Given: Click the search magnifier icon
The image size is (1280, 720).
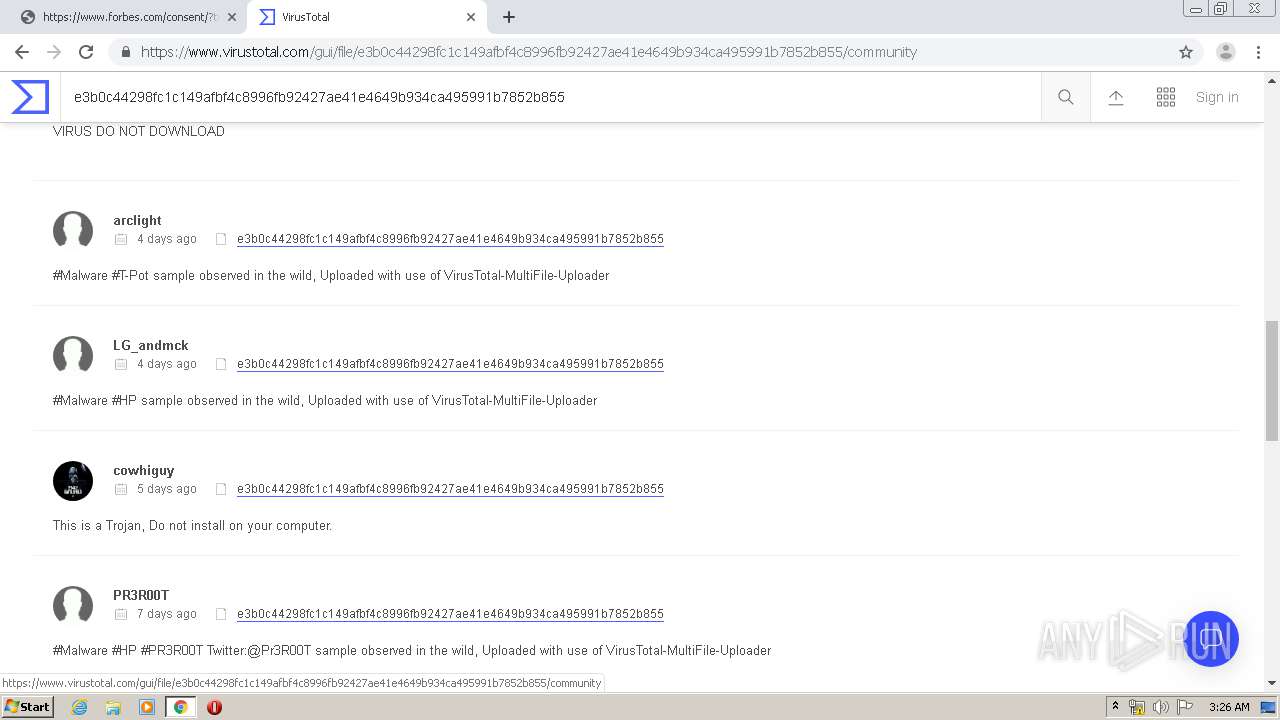Looking at the screenshot, I should [1066, 97].
